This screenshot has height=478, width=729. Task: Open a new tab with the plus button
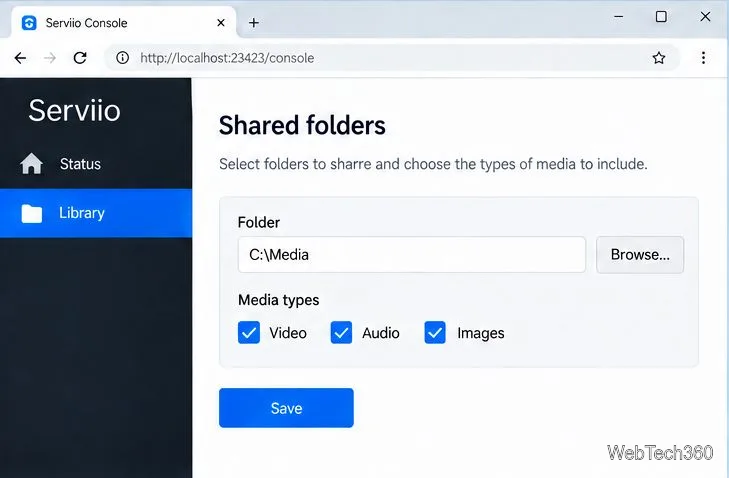[254, 23]
